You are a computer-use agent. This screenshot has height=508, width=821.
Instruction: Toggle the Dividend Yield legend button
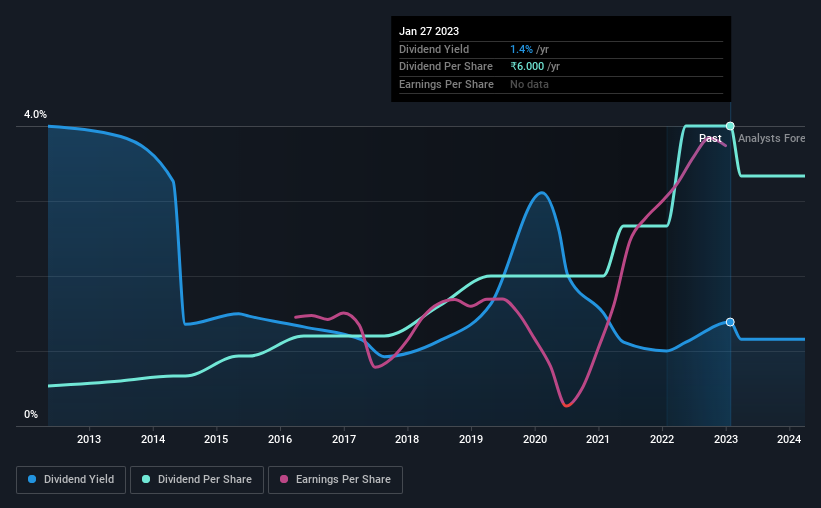click(x=71, y=480)
